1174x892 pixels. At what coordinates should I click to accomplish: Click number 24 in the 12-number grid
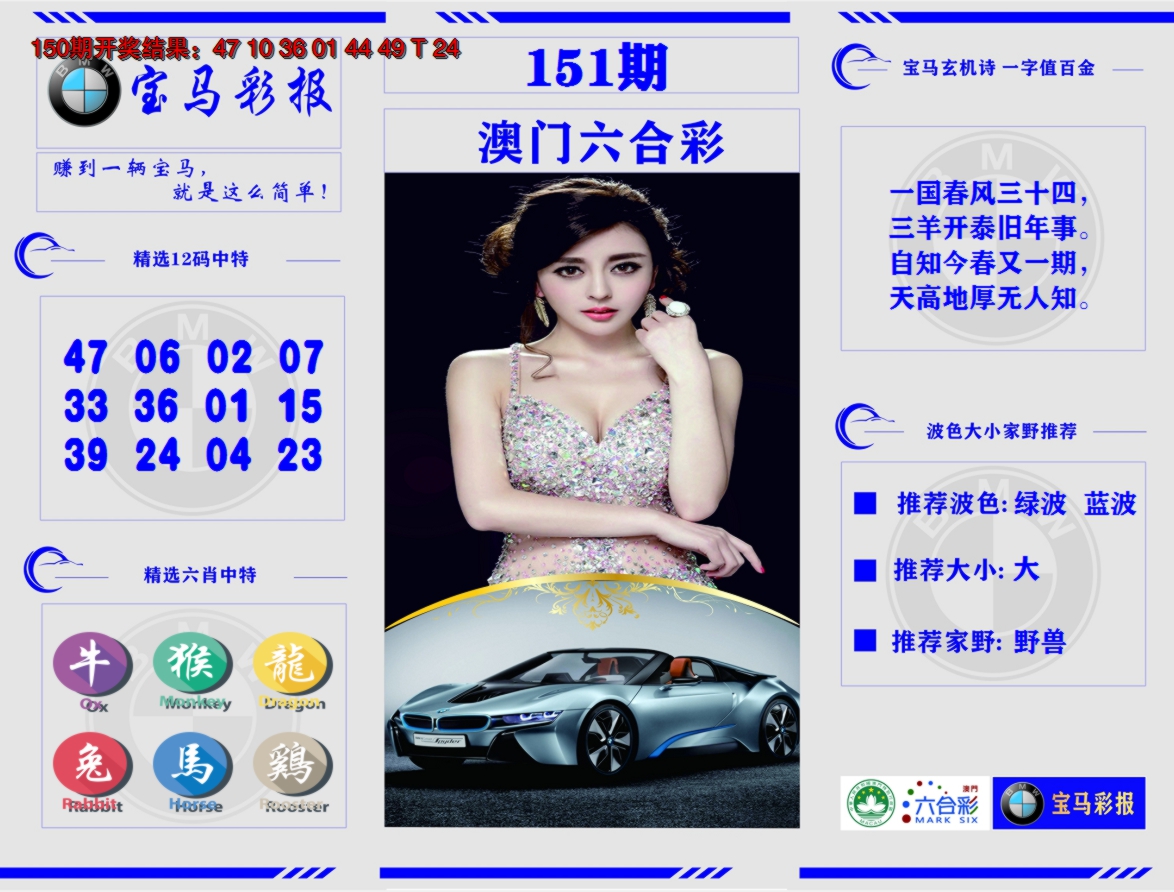click(x=158, y=455)
